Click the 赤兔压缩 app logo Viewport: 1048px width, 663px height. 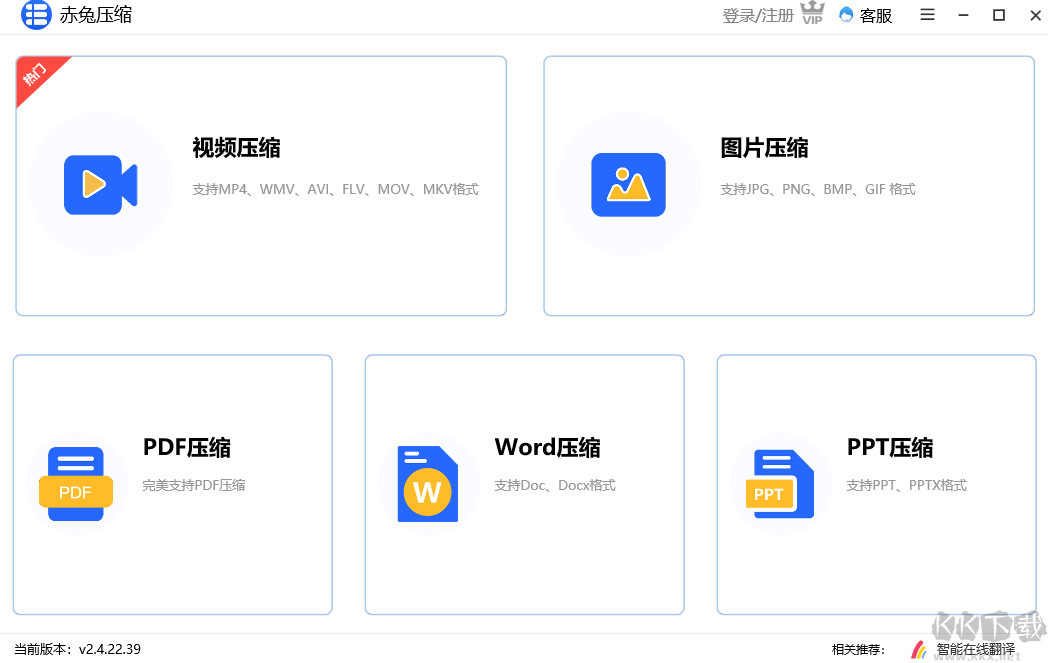(x=36, y=15)
